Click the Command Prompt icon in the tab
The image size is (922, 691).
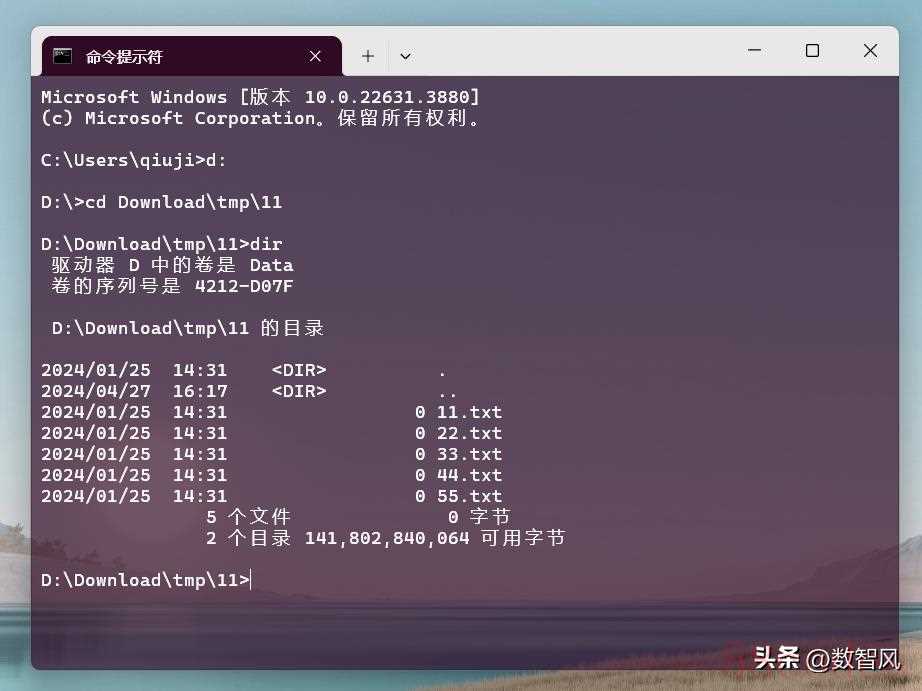click(x=62, y=56)
